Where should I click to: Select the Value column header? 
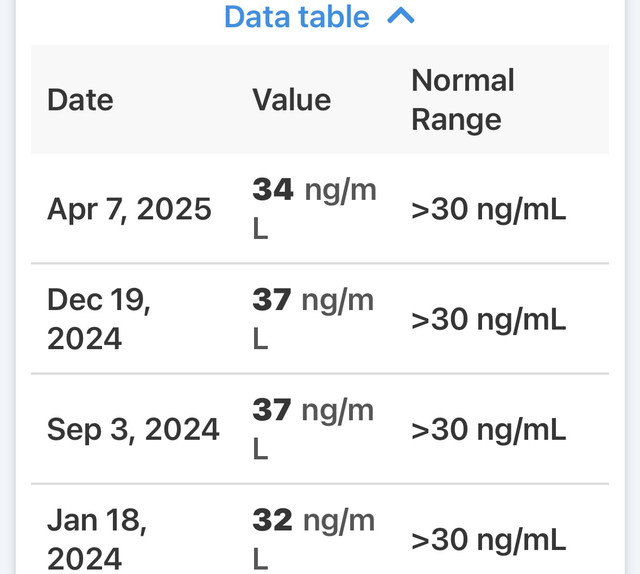click(x=291, y=100)
